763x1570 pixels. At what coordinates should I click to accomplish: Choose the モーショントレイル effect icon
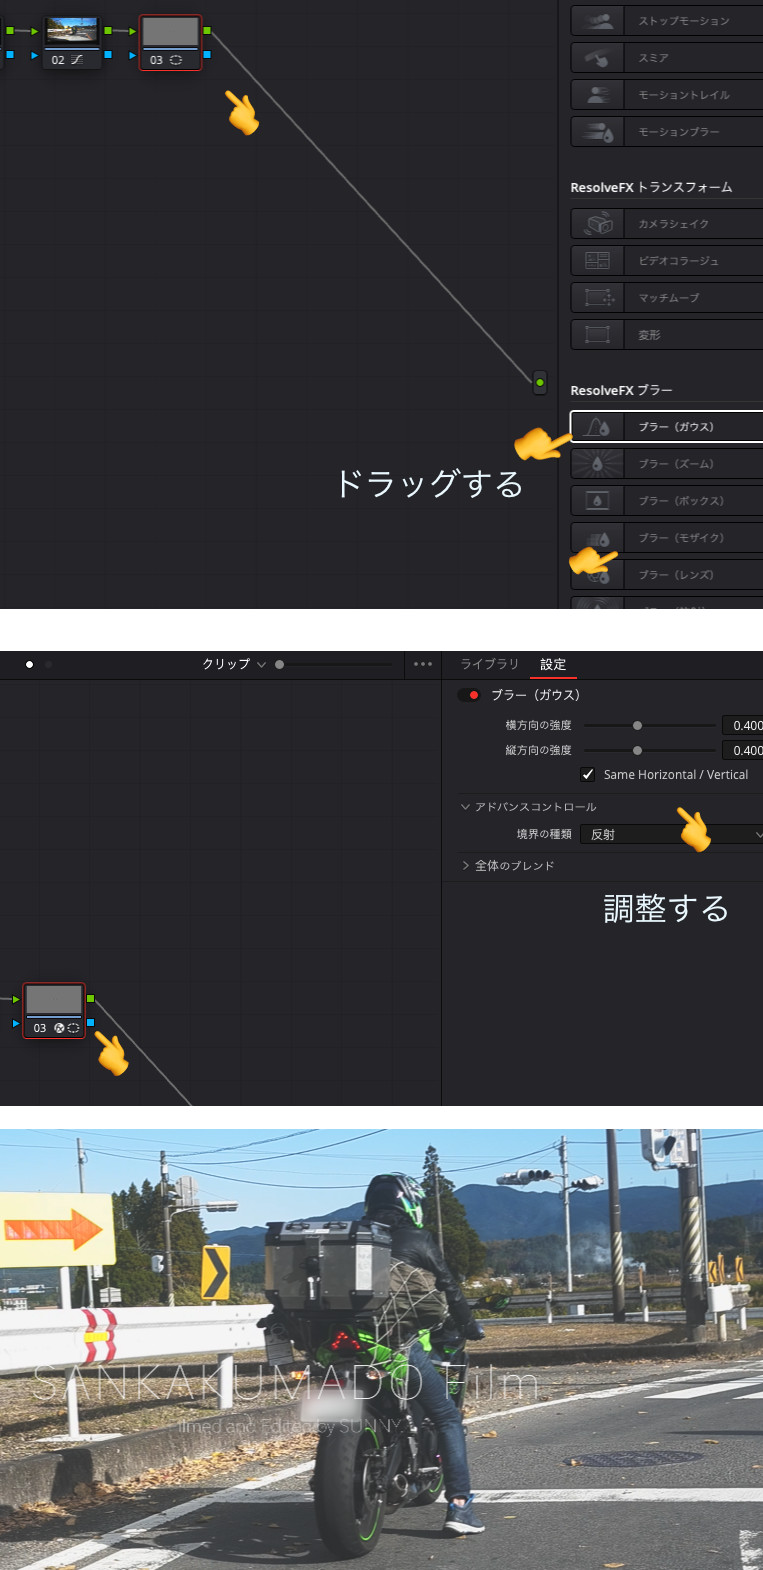click(x=598, y=95)
